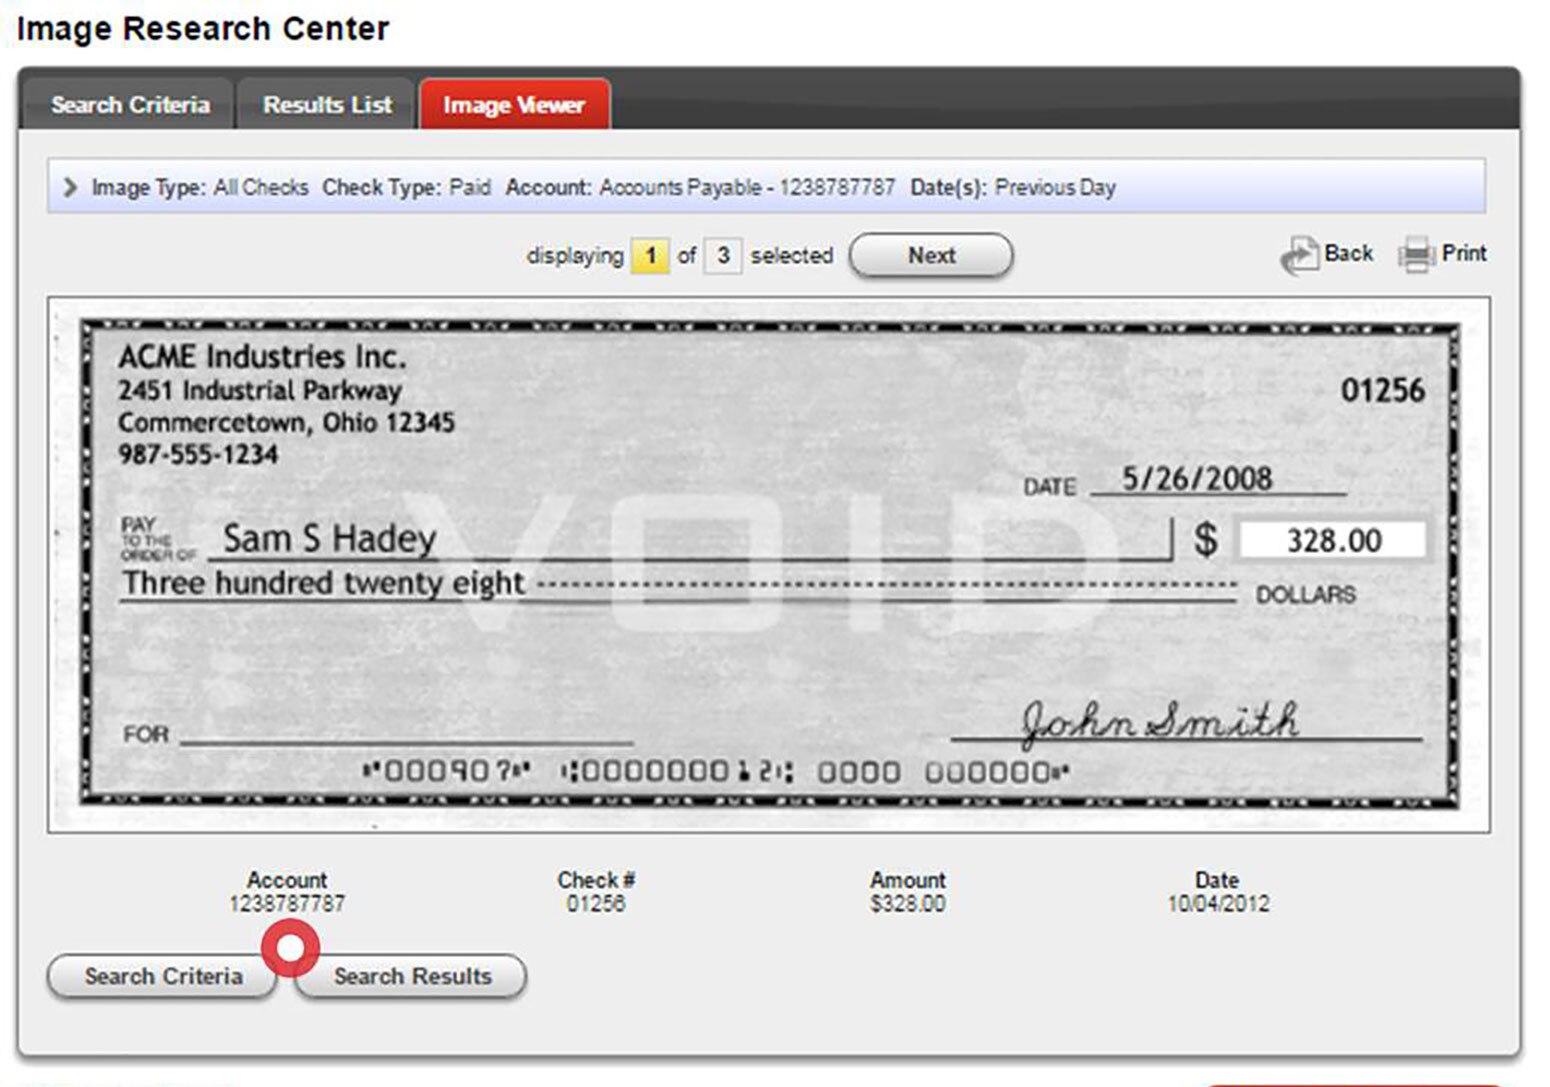1550x1087 pixels.
Task: Click the current image number box
Action: [650, 256]
